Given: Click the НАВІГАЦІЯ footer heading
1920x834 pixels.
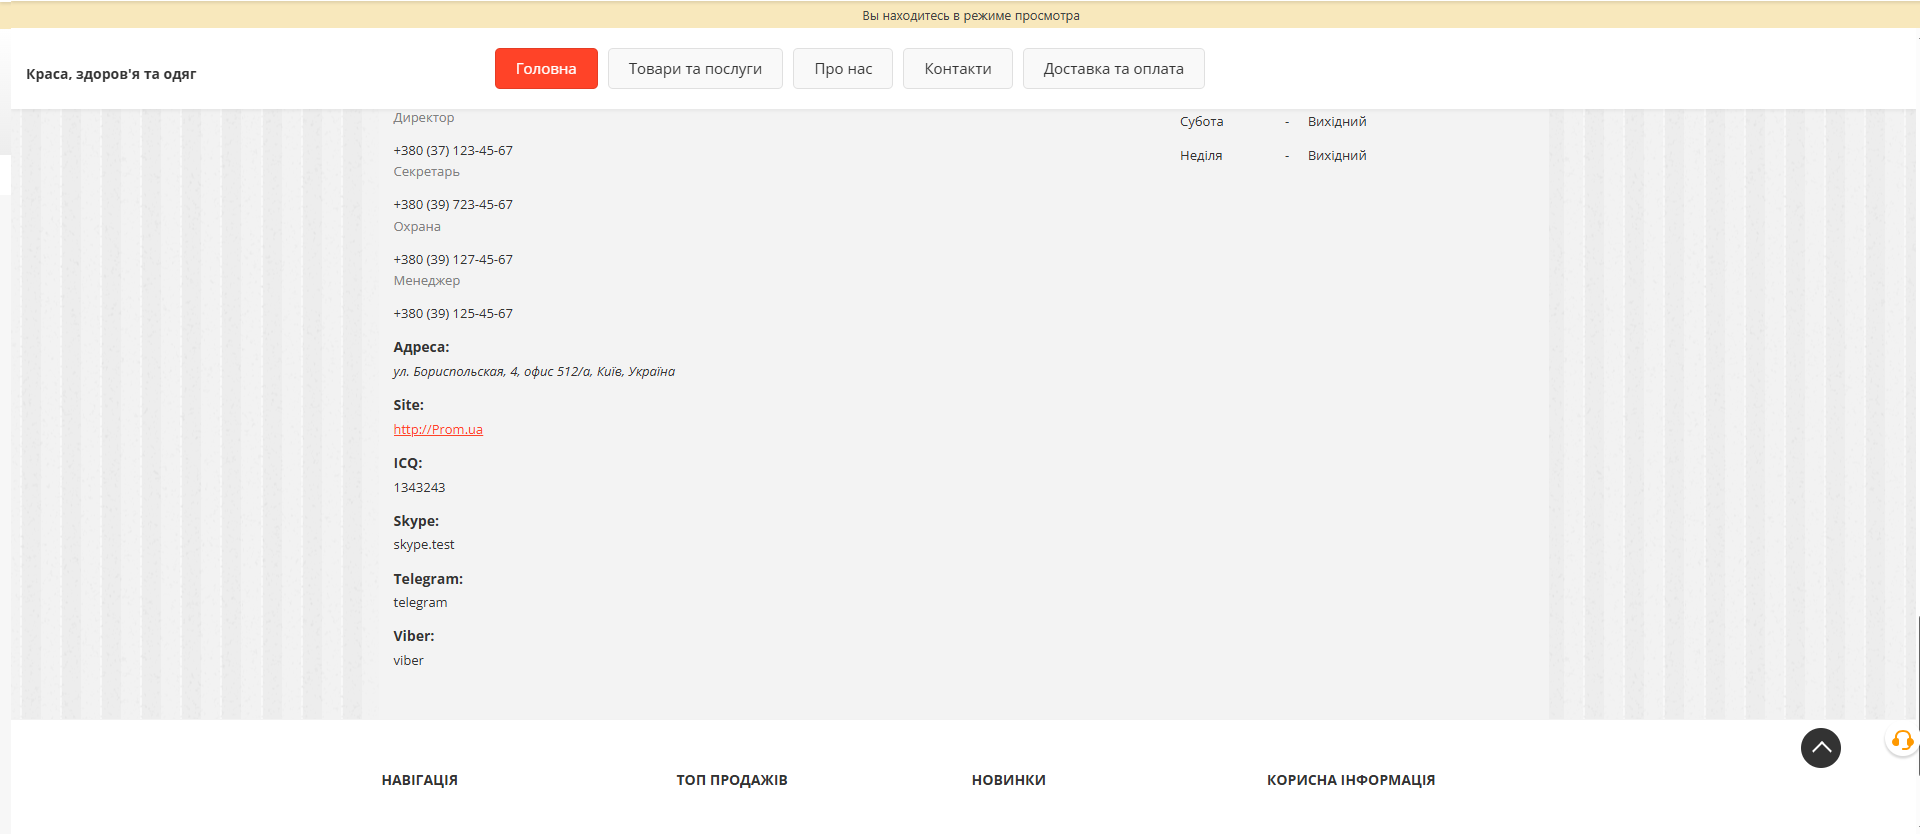Looking at the screenshot, I should point(419,780).
